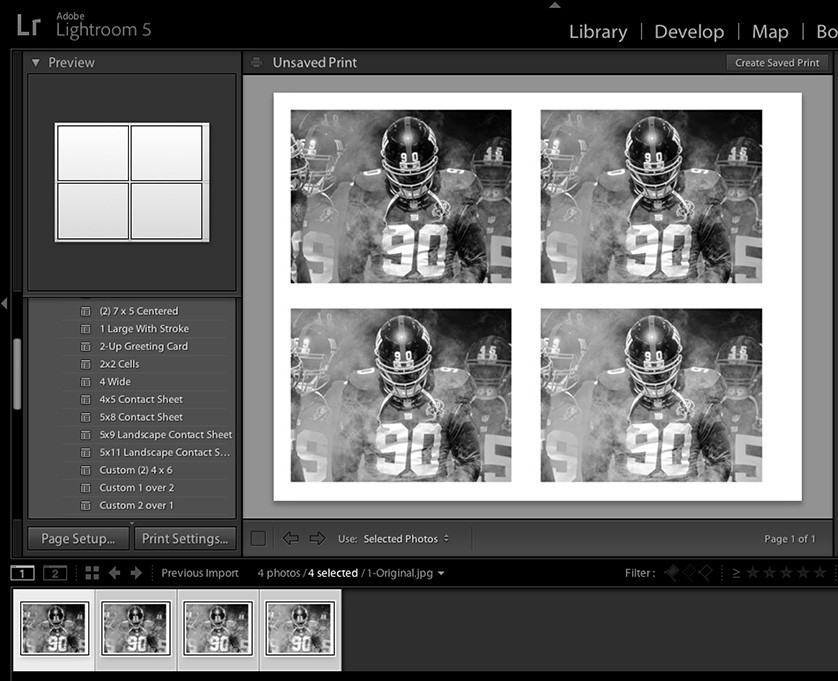This screenshot has width=838, height=681.
Task: Toggle the flagged photos filter
Action: coord(673,573)
